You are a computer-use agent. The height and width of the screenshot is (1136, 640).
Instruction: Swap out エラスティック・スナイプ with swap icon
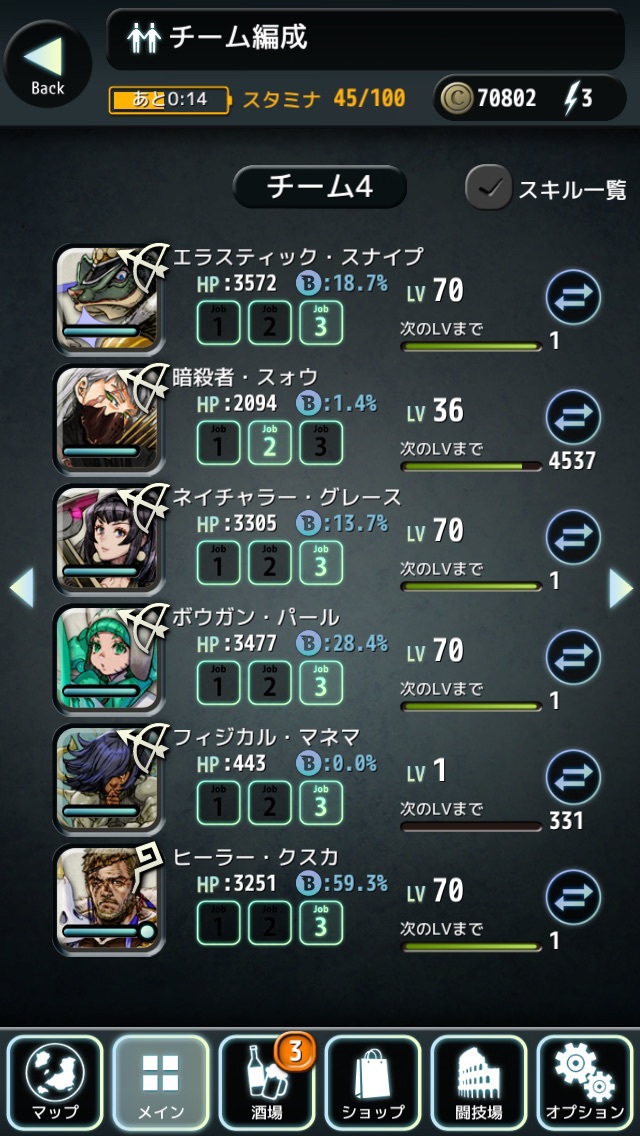(573, 296)
